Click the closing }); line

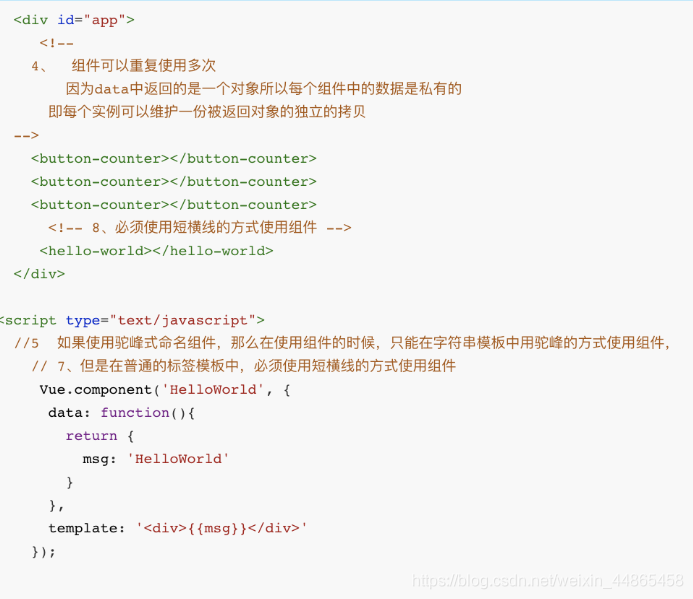tap(44, 552)
